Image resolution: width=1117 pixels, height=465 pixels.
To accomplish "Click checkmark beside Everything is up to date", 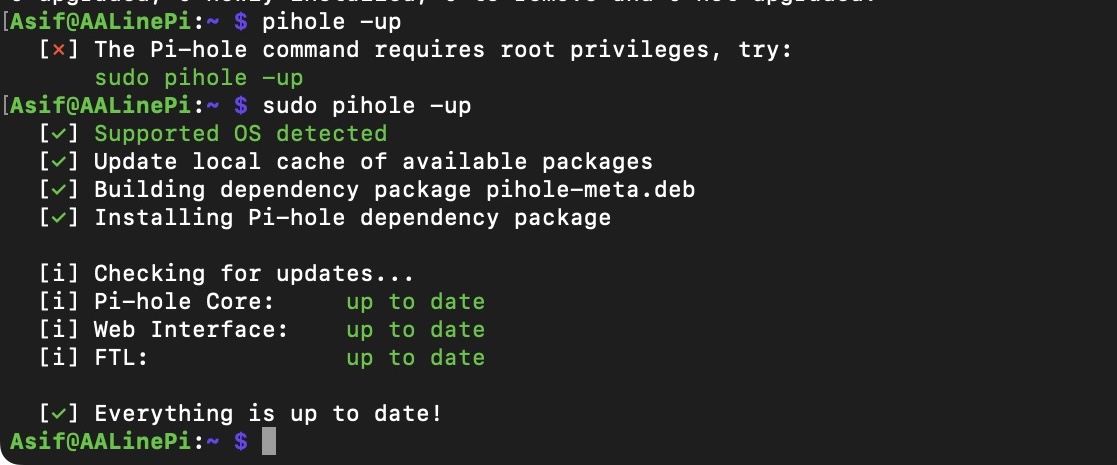I will click(59, 414).
